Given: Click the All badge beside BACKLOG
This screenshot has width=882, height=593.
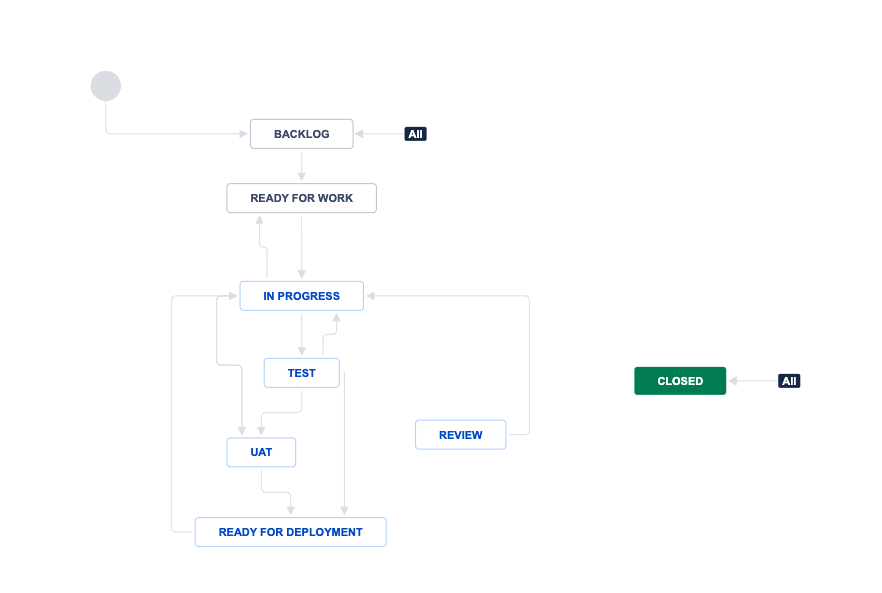Looking at the screenshot, I should tap(415, 134).
